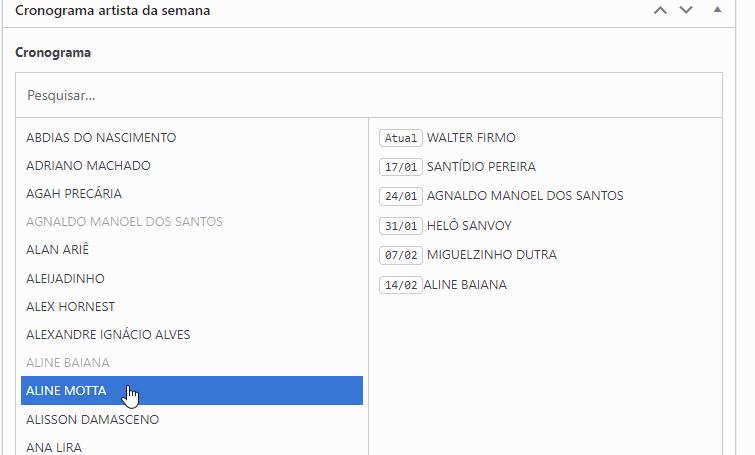Move the Cronograma panel down
Image resolution: width=755 pixels, height=455 pixels.
pos(685,10)
